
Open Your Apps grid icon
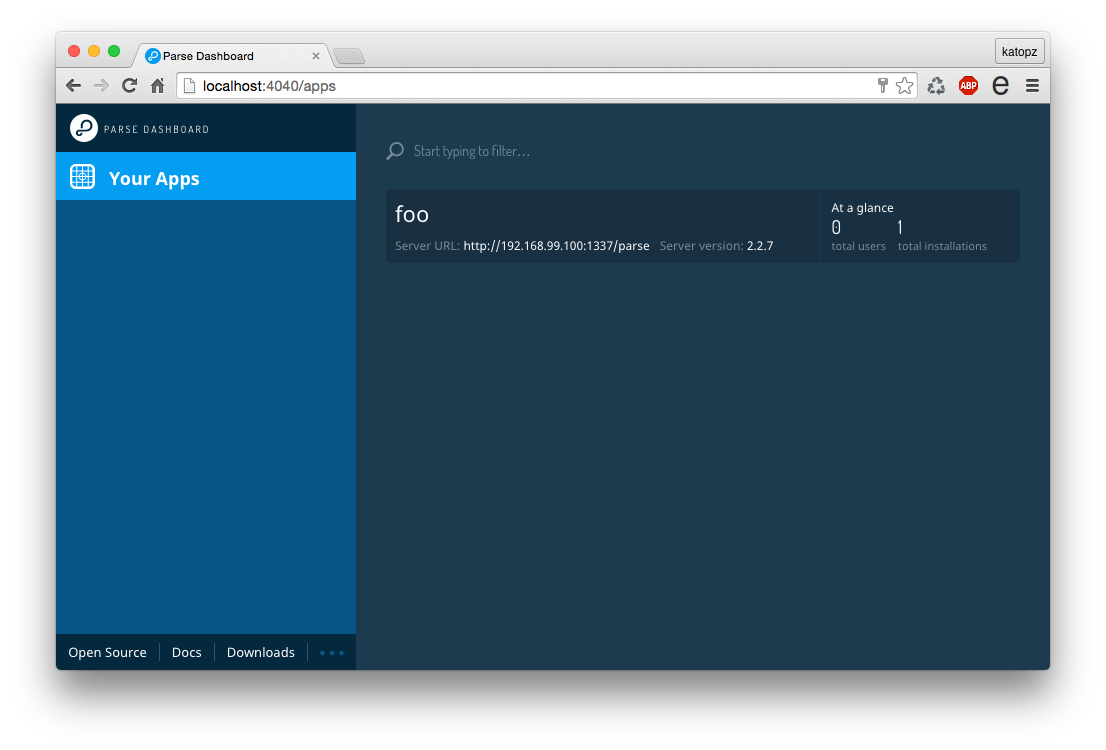(83, 176)
